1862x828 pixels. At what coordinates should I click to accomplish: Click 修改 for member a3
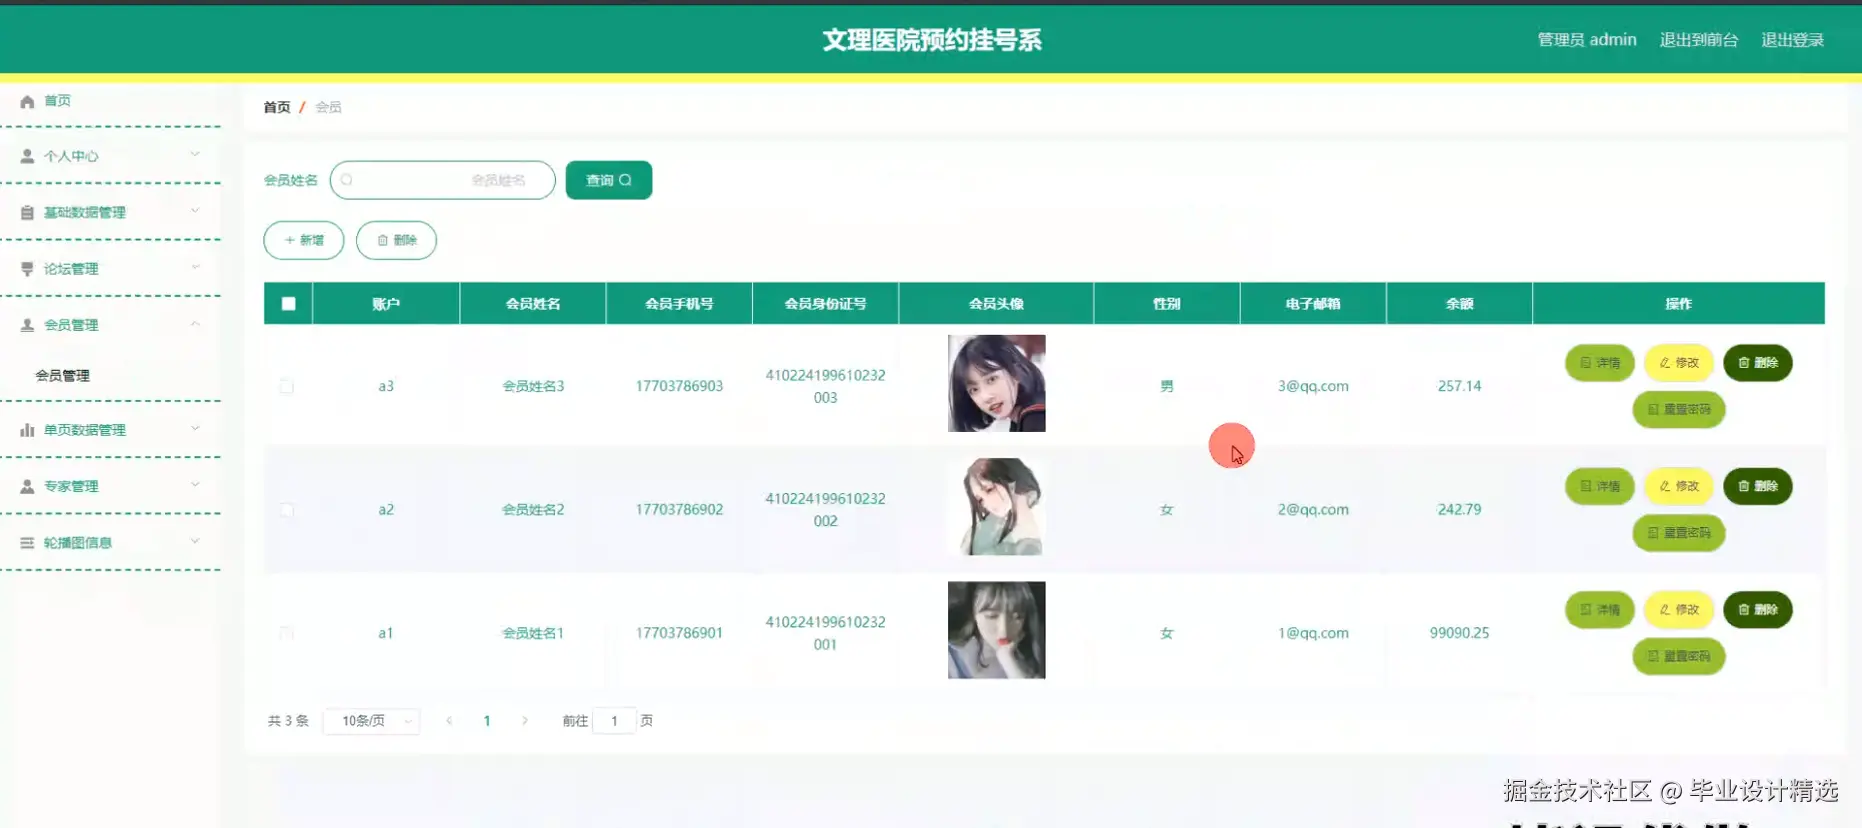pyautogui.click(x=1679, y=363)
